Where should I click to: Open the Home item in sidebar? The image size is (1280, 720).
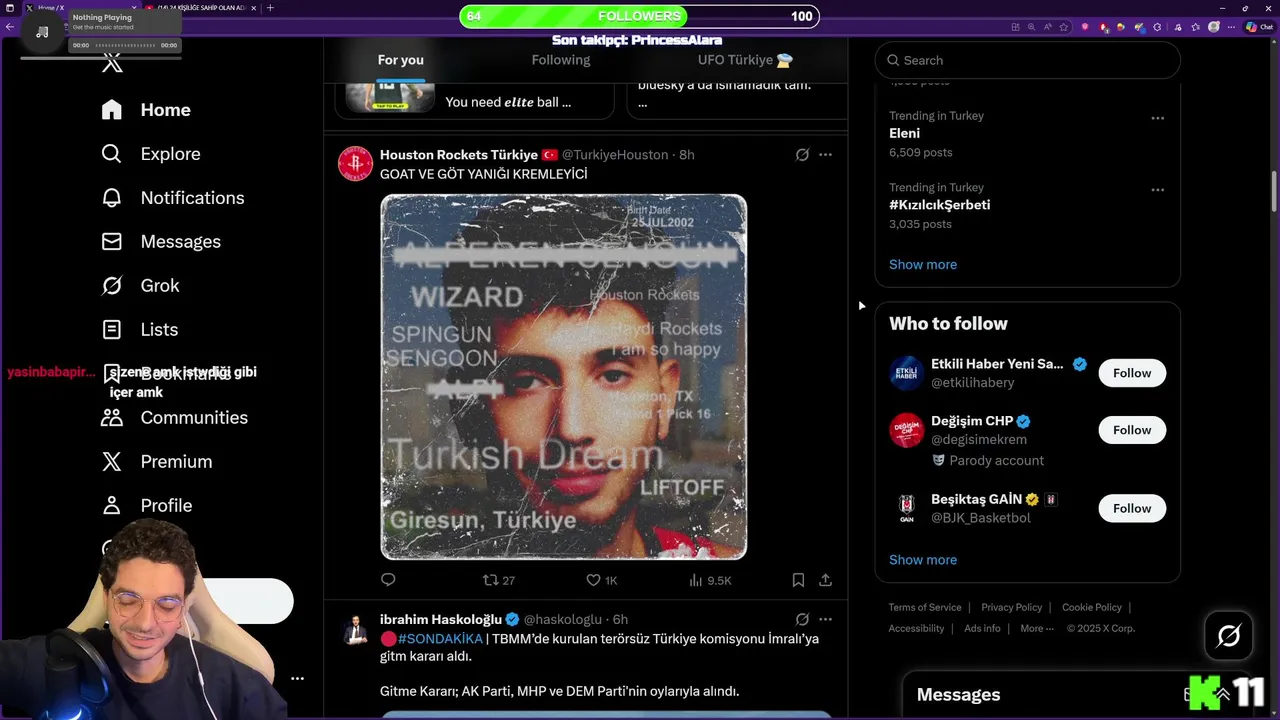pyautogui.click(x=146, y=110)
